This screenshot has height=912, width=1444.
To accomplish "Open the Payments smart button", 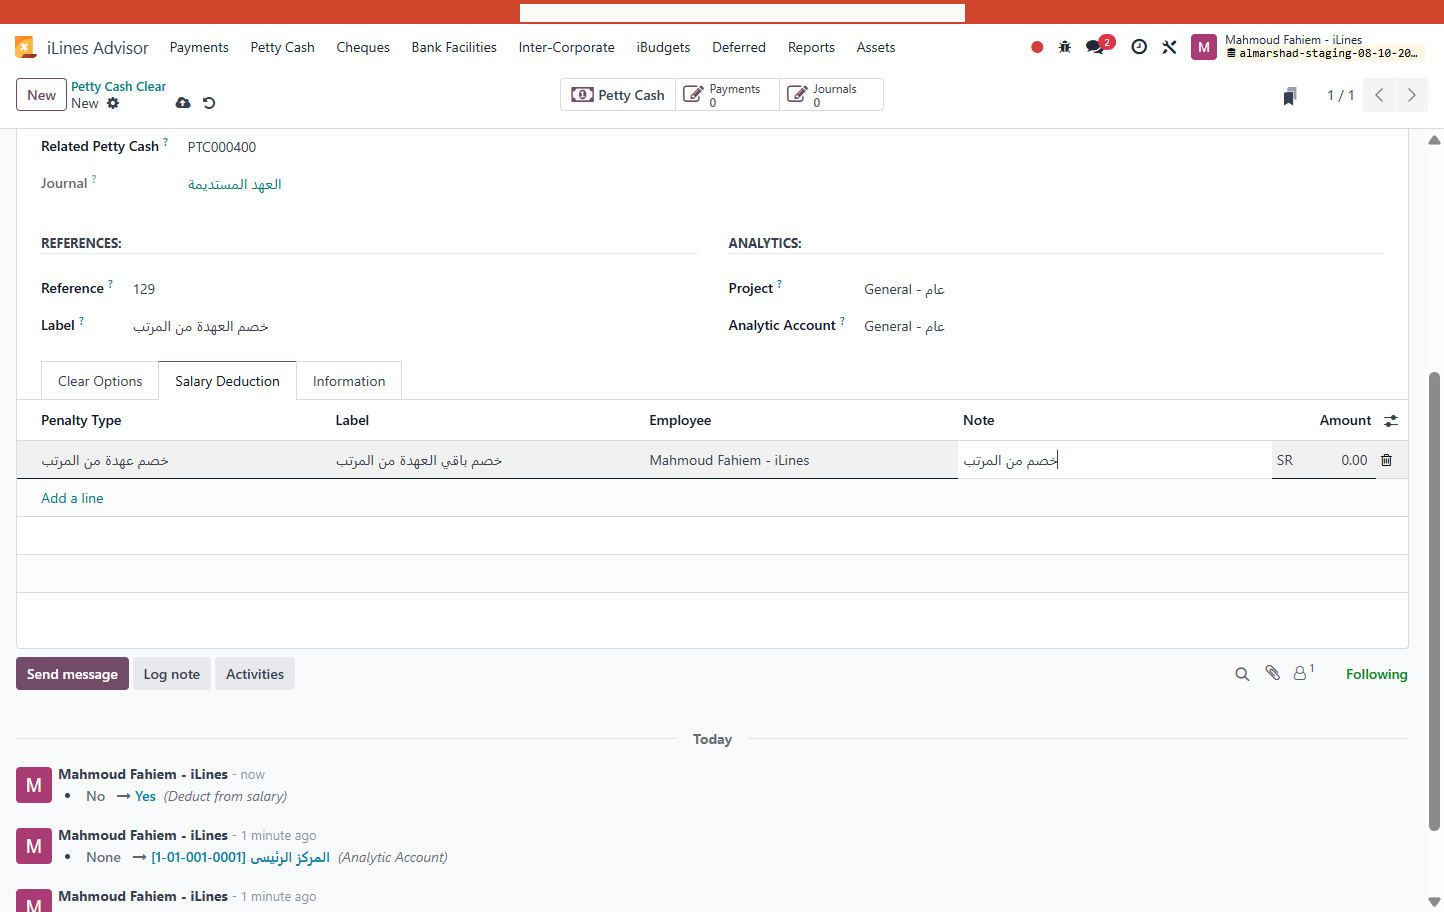I will click(727, 95).
